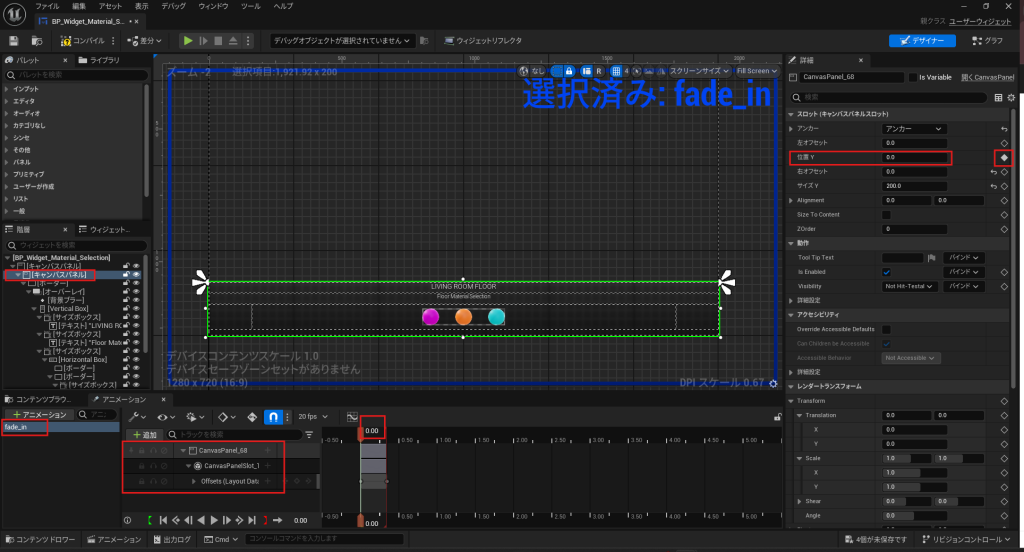Open the details panel settings gear
Viewport: 1024px width, 552px height.
click(x=1011, y=97)
